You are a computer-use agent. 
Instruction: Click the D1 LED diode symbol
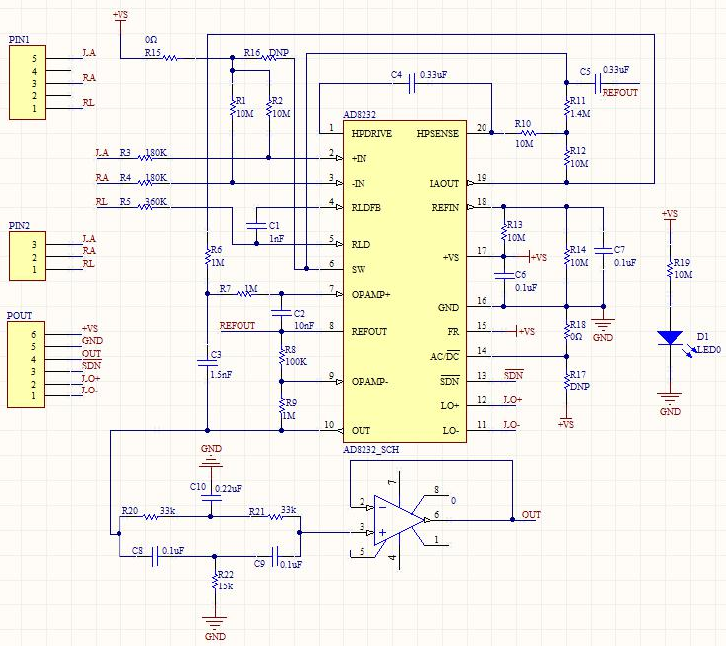coord(670,338)
